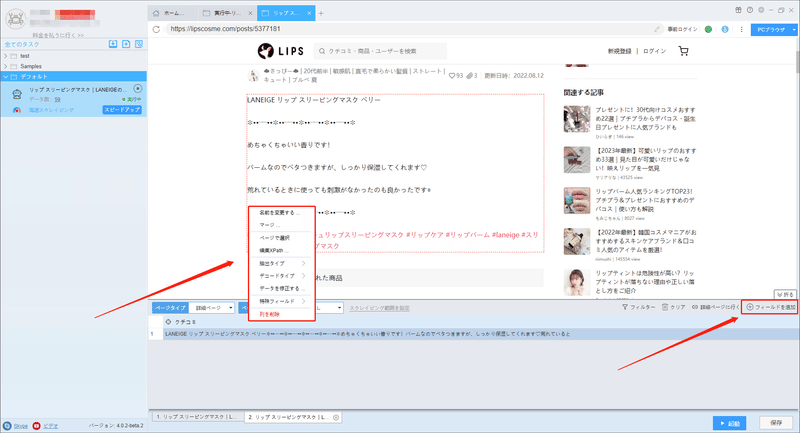Click the import task icon beside 全てのタスク
This screenshot has height=433, width=800.
tap(113, 44)
